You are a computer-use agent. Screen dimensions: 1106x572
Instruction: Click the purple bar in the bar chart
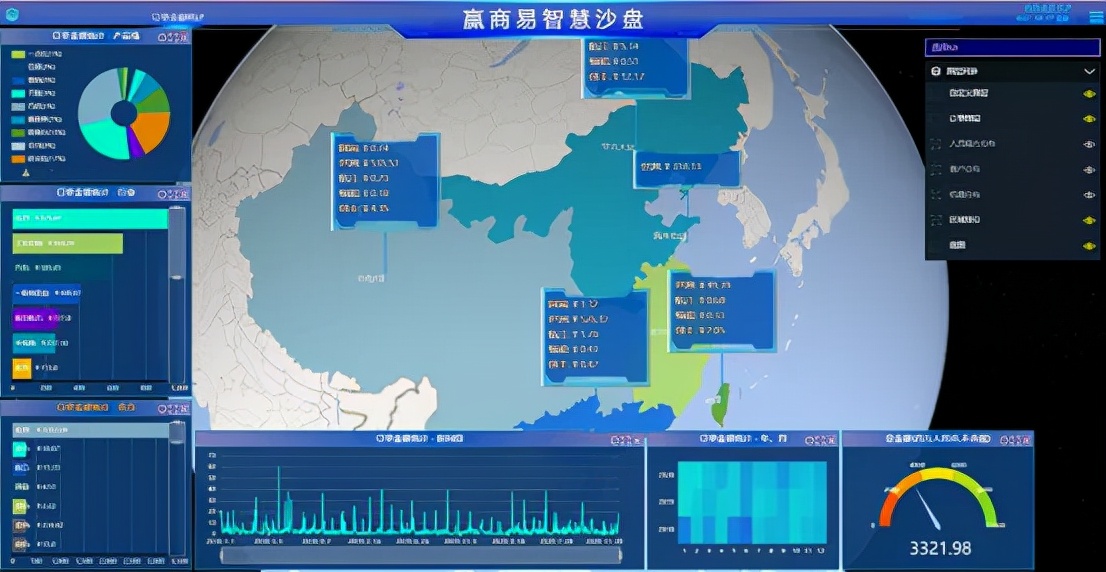36,318
